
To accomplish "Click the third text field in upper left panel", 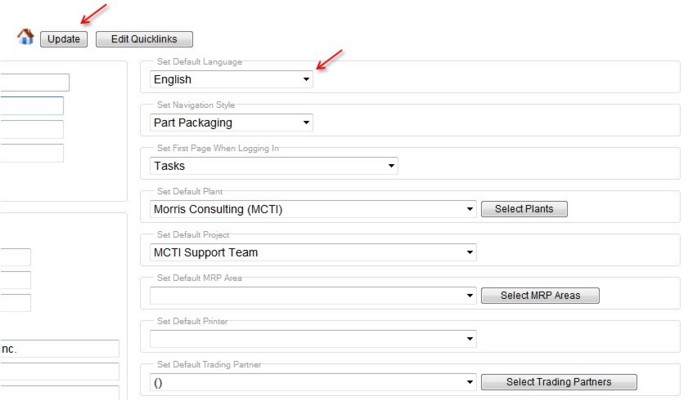I will pos(32,130).
